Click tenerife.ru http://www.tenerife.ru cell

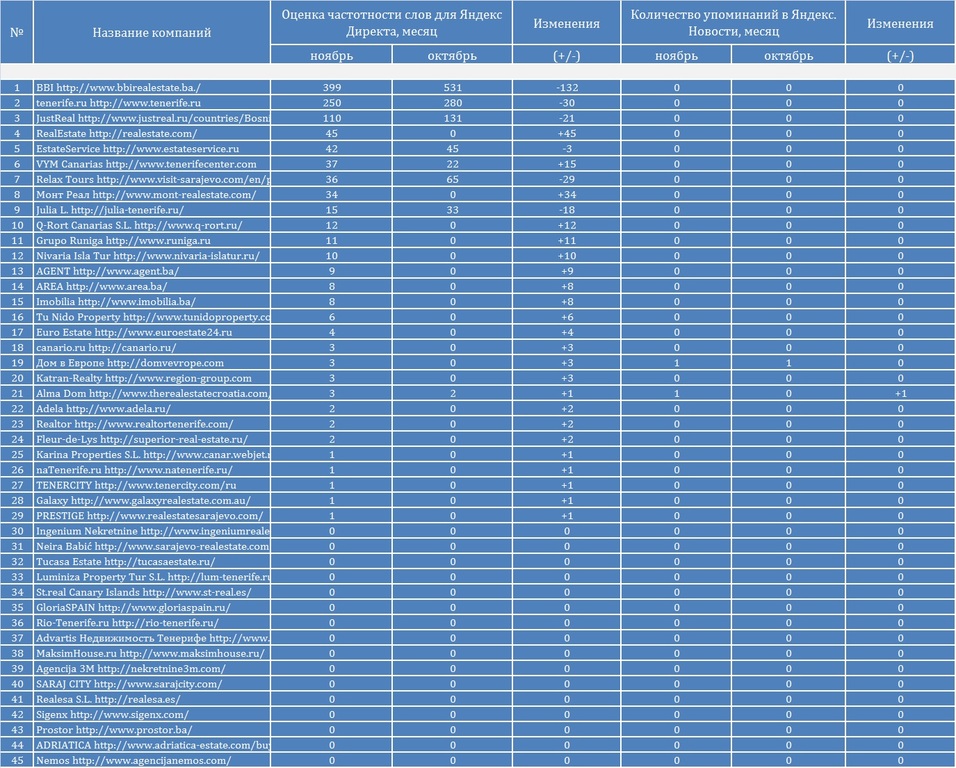tap(152, 103)
